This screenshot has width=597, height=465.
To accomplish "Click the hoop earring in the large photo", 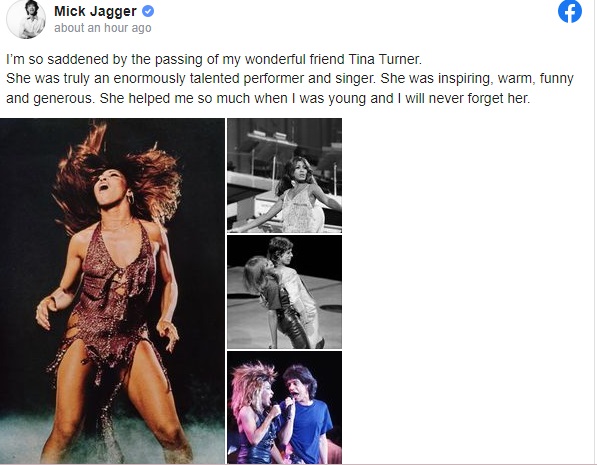I will click(x=130, y=198).
